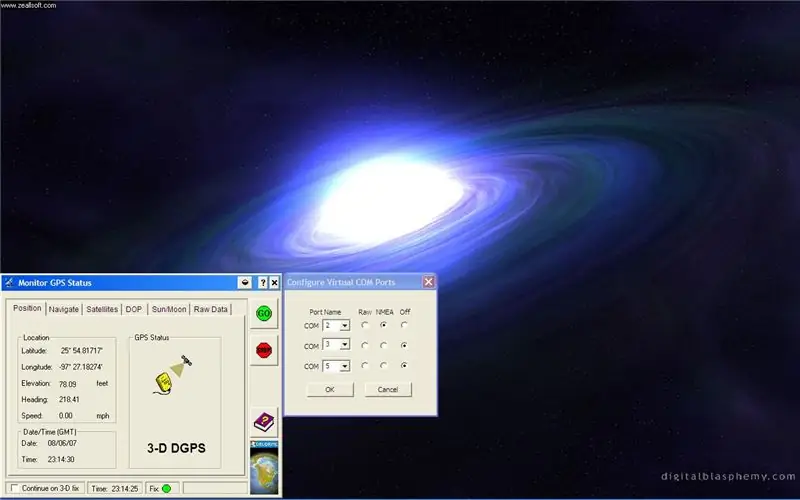The height and width of the screenshot is (500, 800).
Task: Click the DeLorme globe map icon
Action: [264, 467]
